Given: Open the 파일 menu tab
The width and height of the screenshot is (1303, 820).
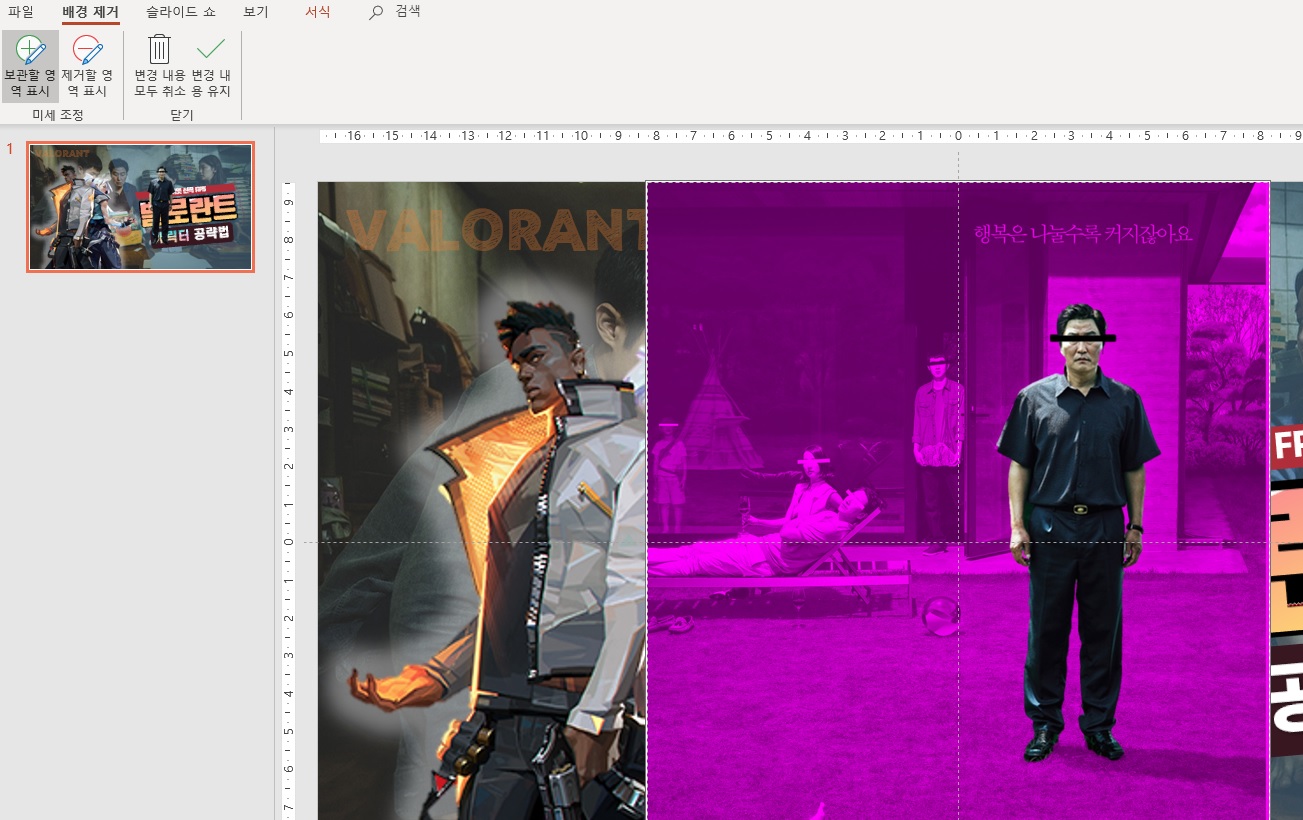Looking at the screenshot, I should pos(21,12).
